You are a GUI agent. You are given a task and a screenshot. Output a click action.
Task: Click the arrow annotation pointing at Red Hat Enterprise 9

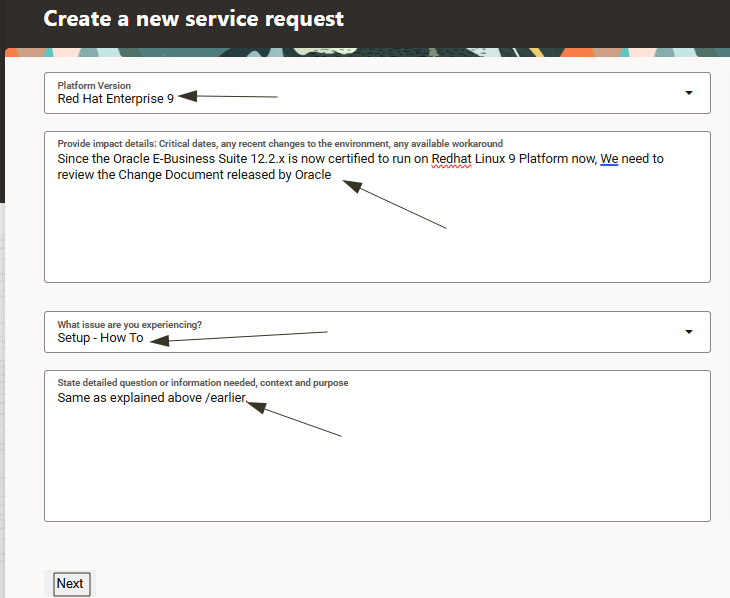(x=232, y=97)
